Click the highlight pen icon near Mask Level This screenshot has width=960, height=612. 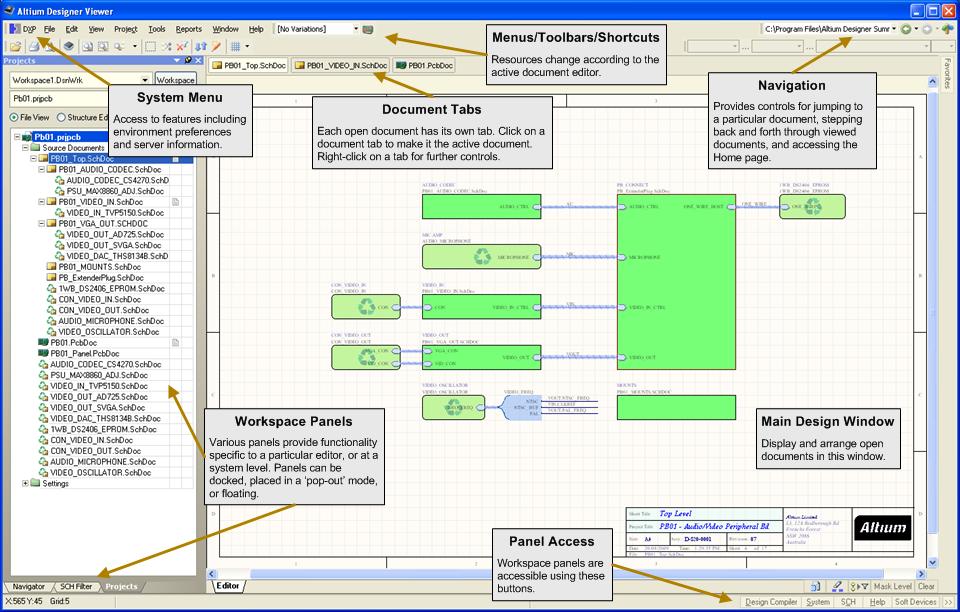pyautogui.click(x=838, y=586)
